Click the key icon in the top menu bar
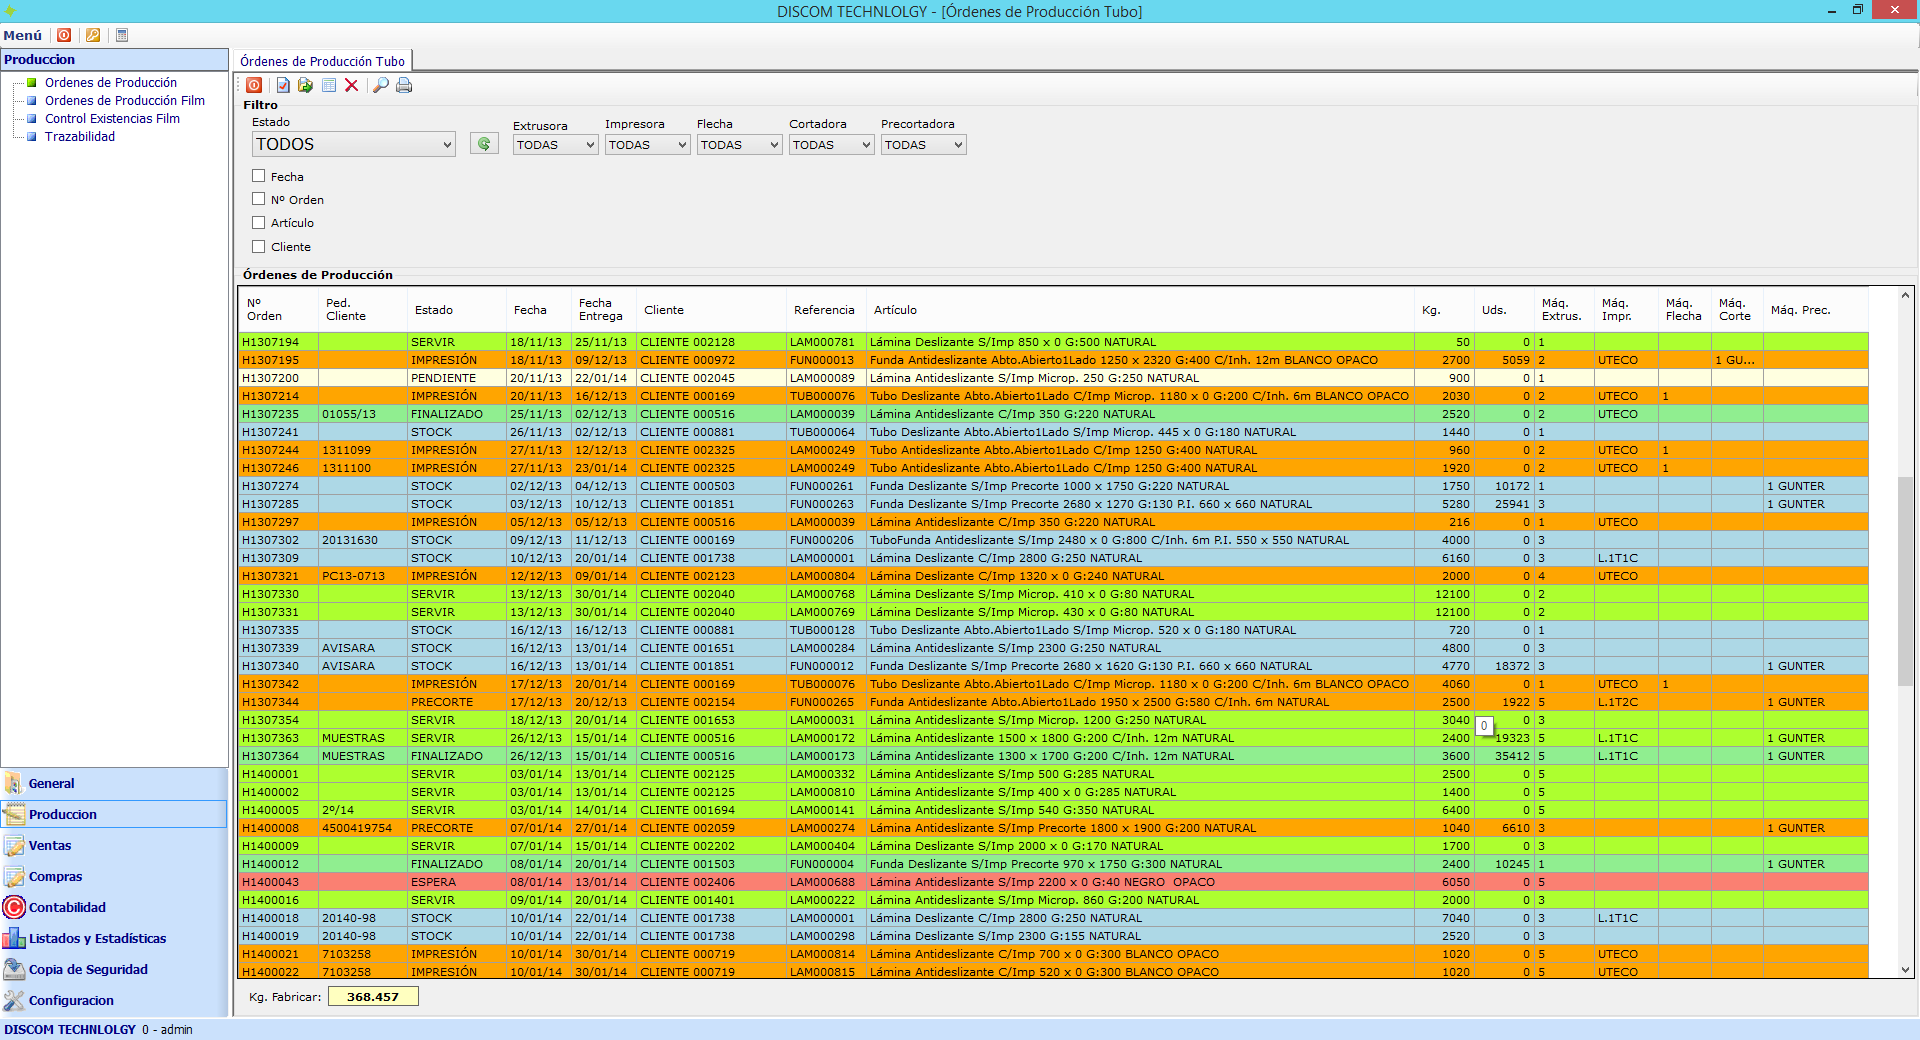Screen dimensions: 1920x1040 (x=93, y=35)
